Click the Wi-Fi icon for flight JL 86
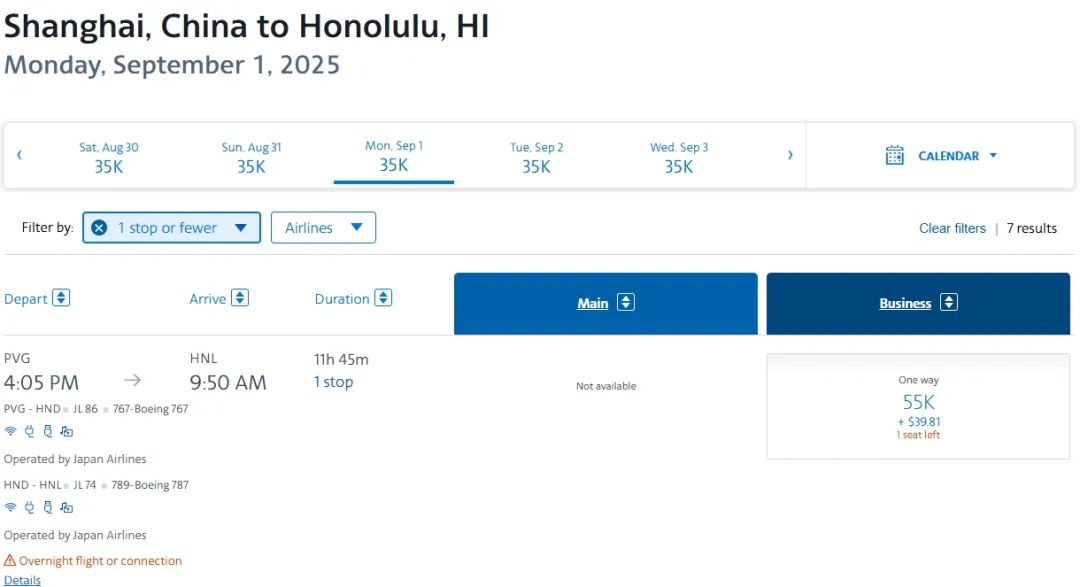The height and width of the screenshot is (587, 1080). (10, 432)
